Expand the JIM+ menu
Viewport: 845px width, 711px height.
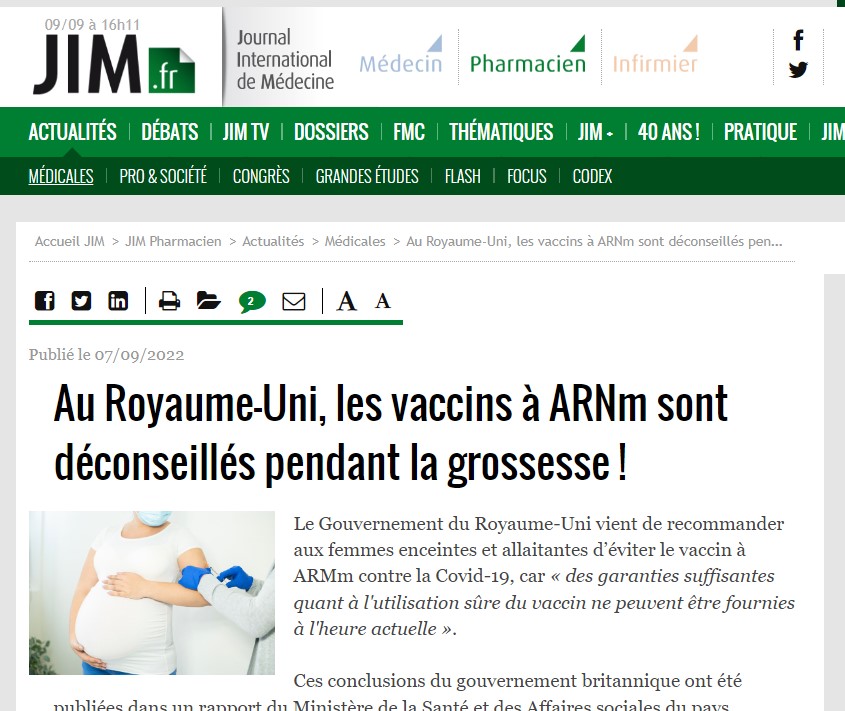click(x=595, y=132)
